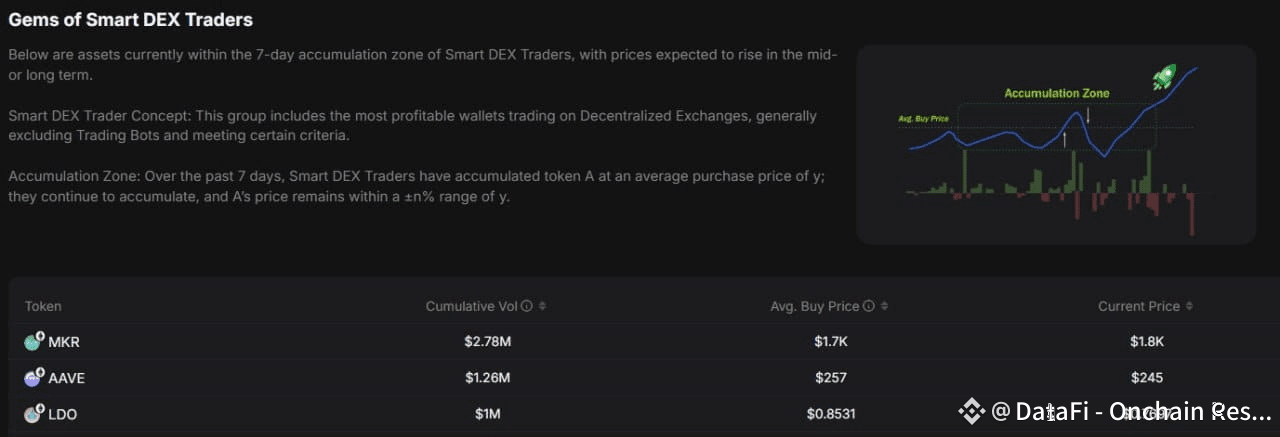Image resolution: width=1280 pixels, height=437 pixels.
Task: Open the Cumulative Vol info tooltip icon
Action: coord(527,306)
